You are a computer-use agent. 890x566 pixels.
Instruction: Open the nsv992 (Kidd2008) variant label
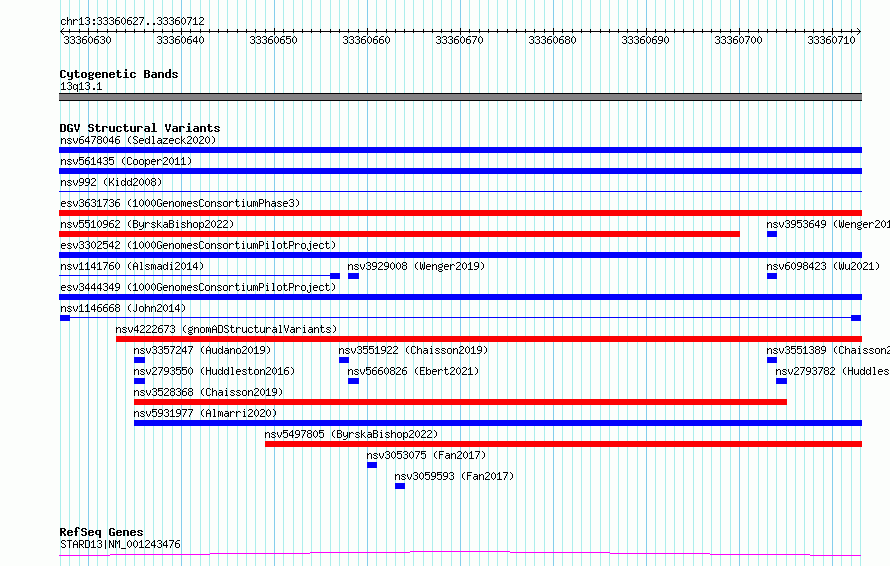pyautogui.click(x=111, y=182)
